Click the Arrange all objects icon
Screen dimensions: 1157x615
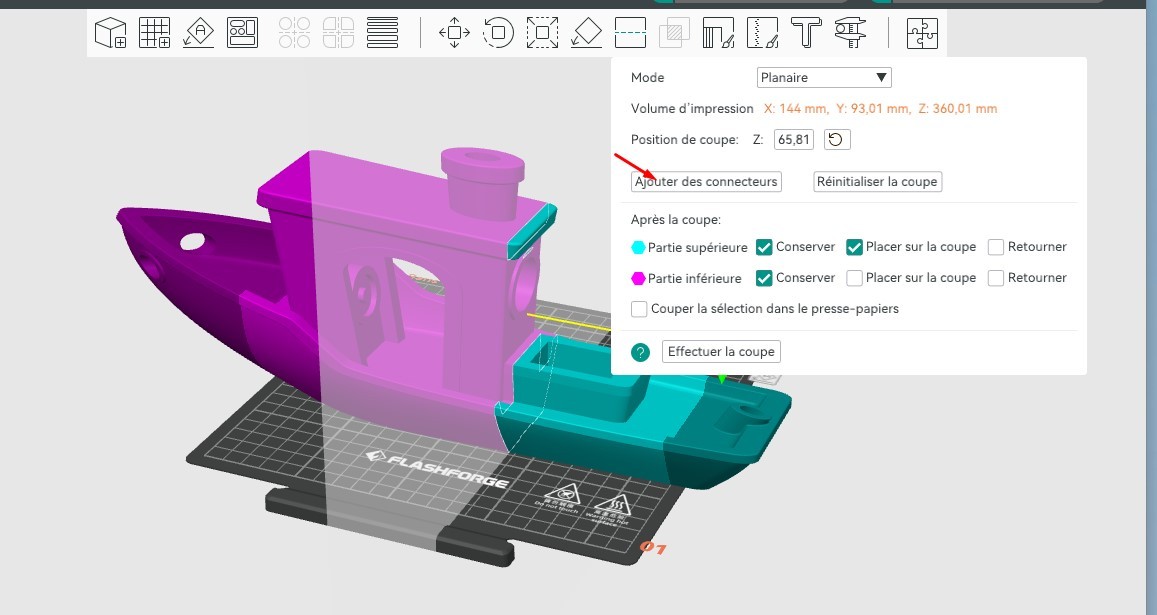[242, 33]
